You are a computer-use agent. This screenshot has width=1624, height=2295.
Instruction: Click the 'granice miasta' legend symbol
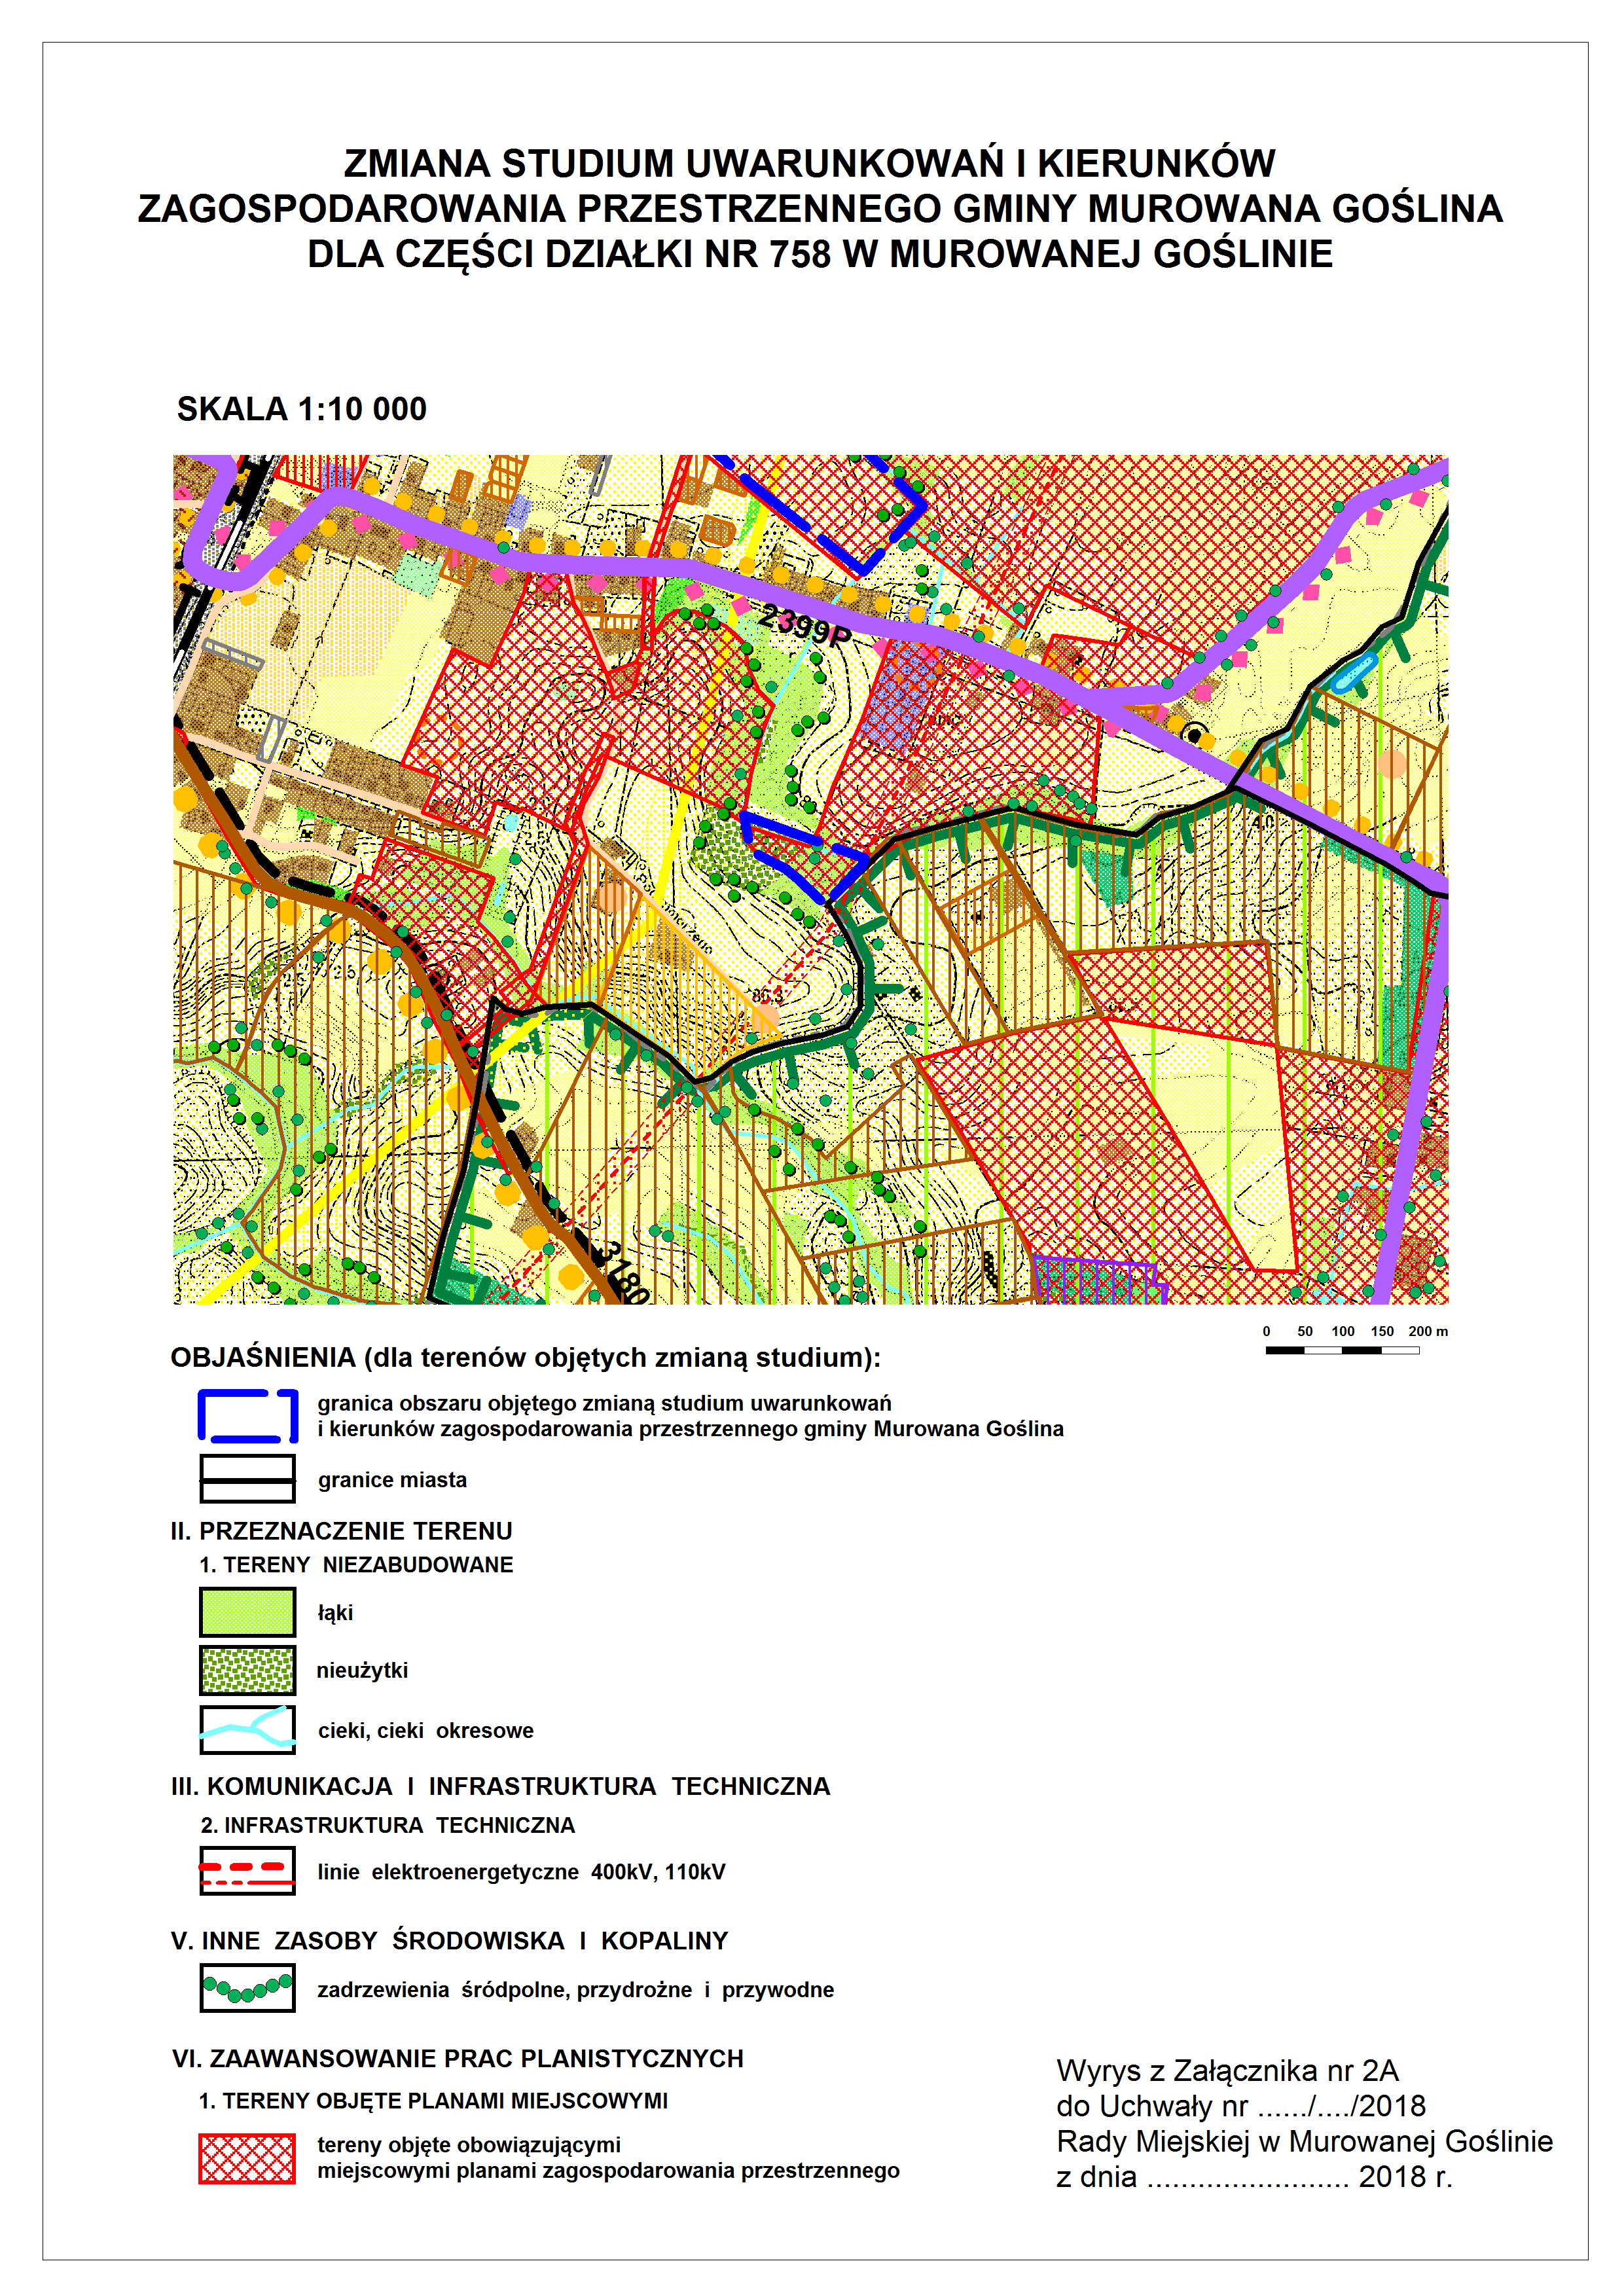(x=247, y=1478)
